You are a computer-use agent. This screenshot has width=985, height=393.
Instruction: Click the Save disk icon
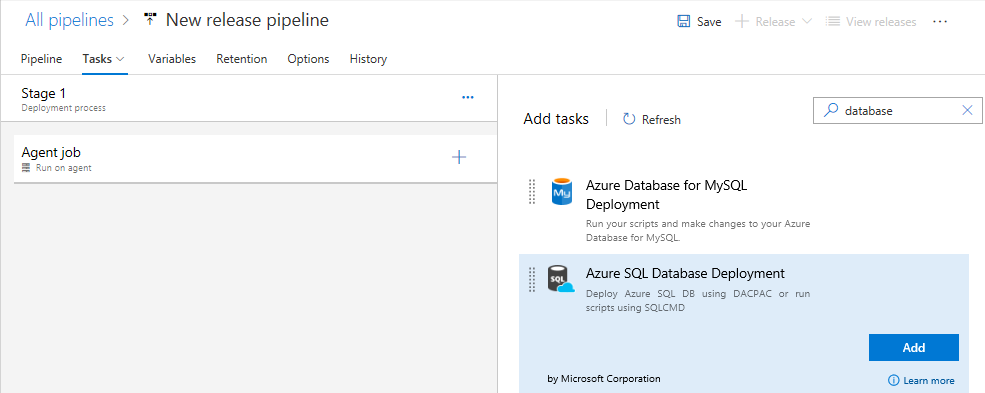683,21
